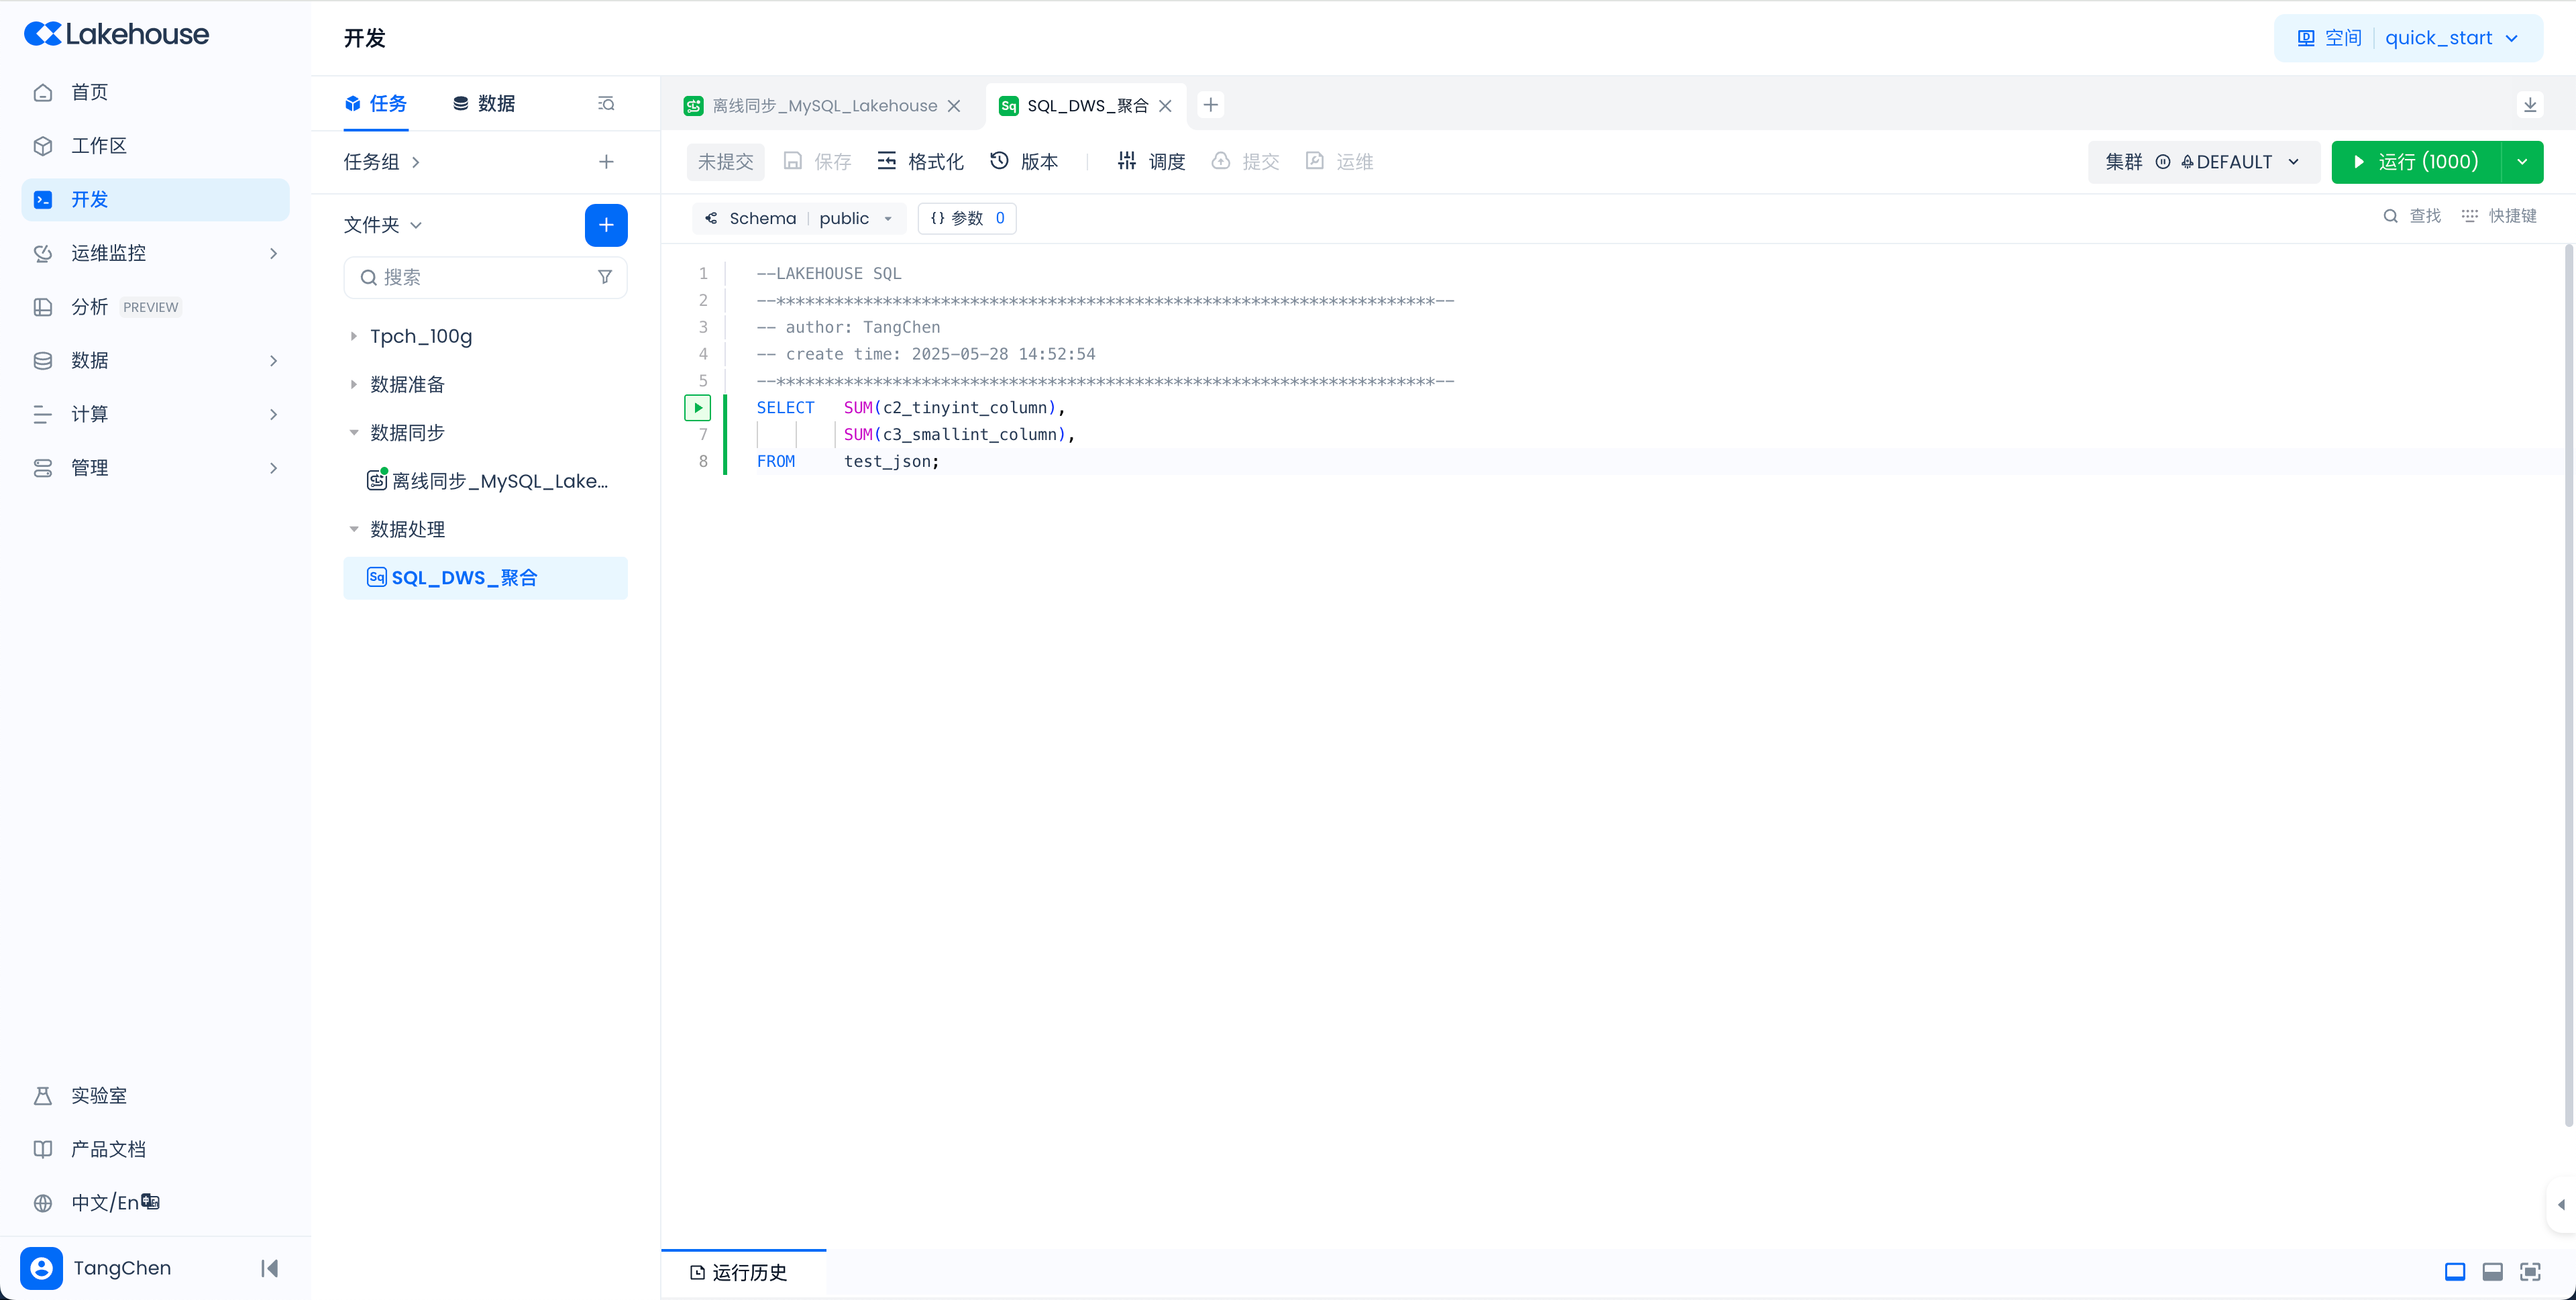Click the blue plus new-file button
2576x1300 pixels.
pyautogui.click(x=605, y=225)
